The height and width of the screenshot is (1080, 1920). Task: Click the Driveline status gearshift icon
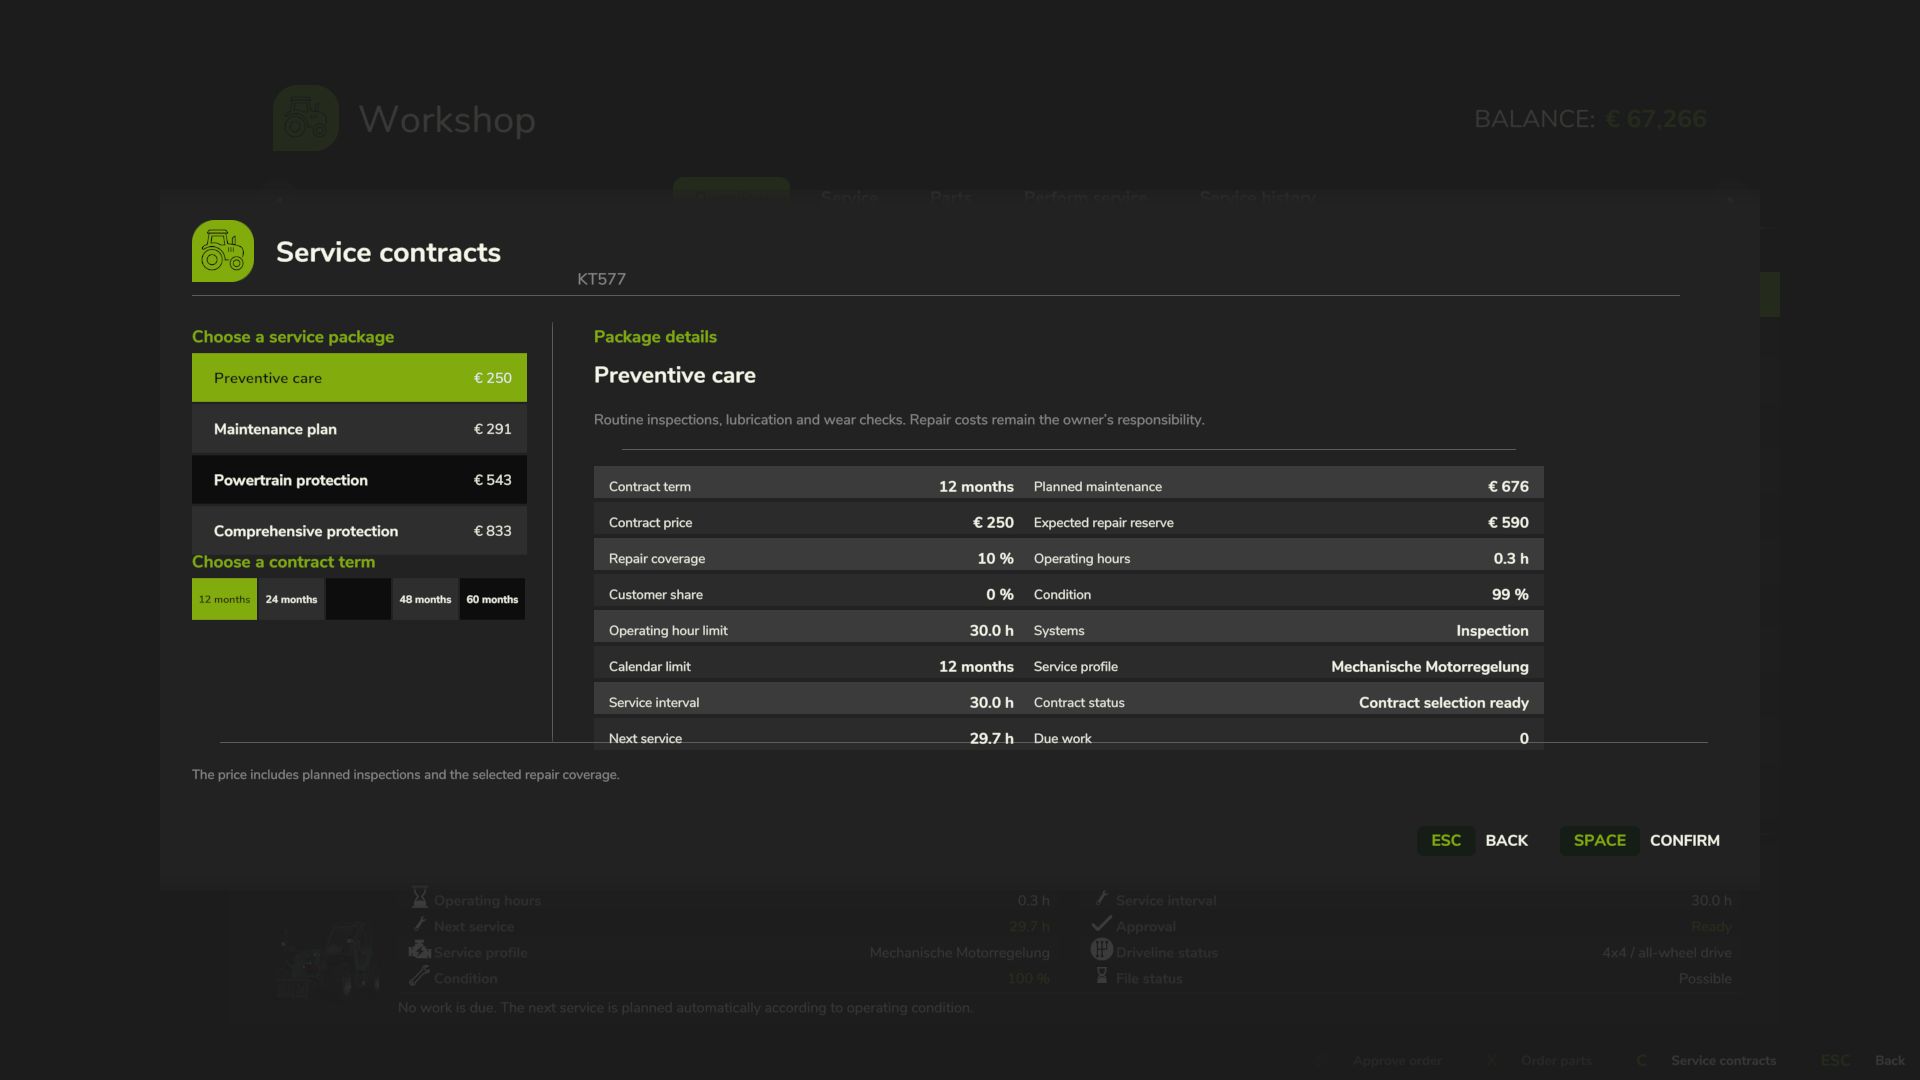coord(1101,950)
